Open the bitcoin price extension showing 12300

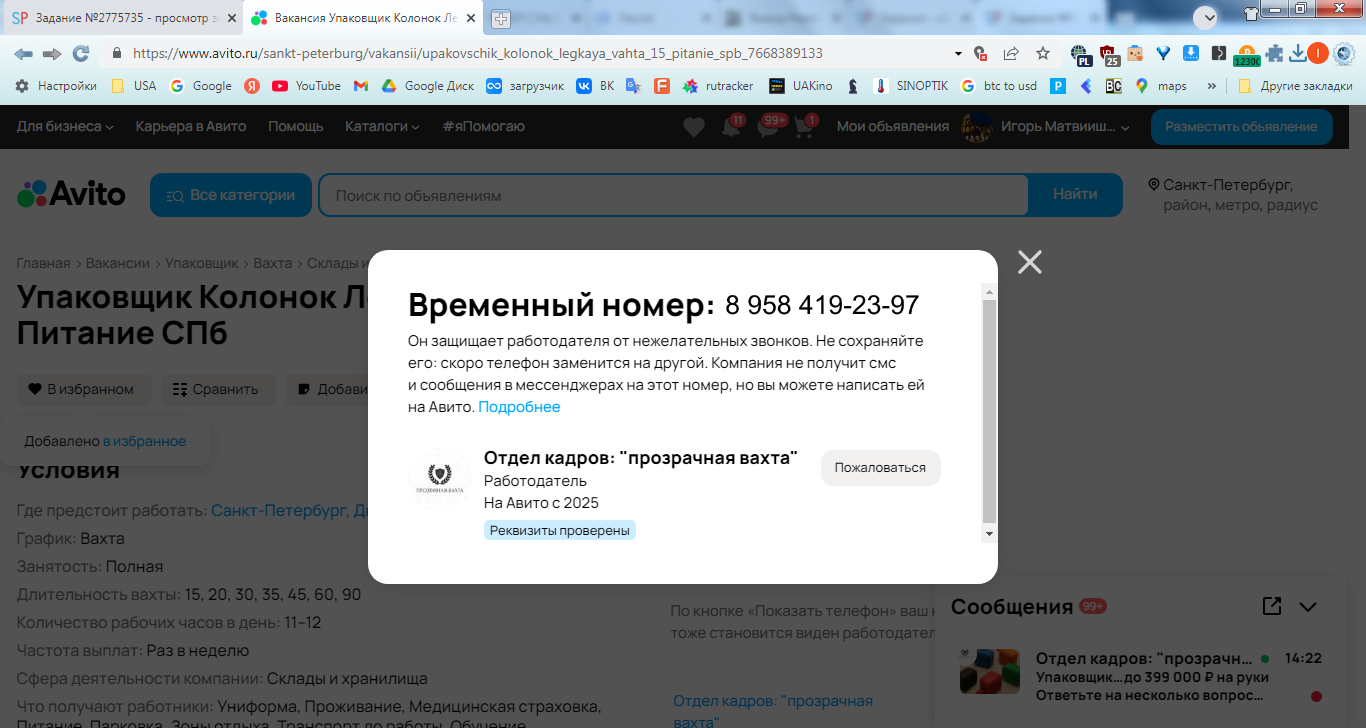(x=1247, y=55)
